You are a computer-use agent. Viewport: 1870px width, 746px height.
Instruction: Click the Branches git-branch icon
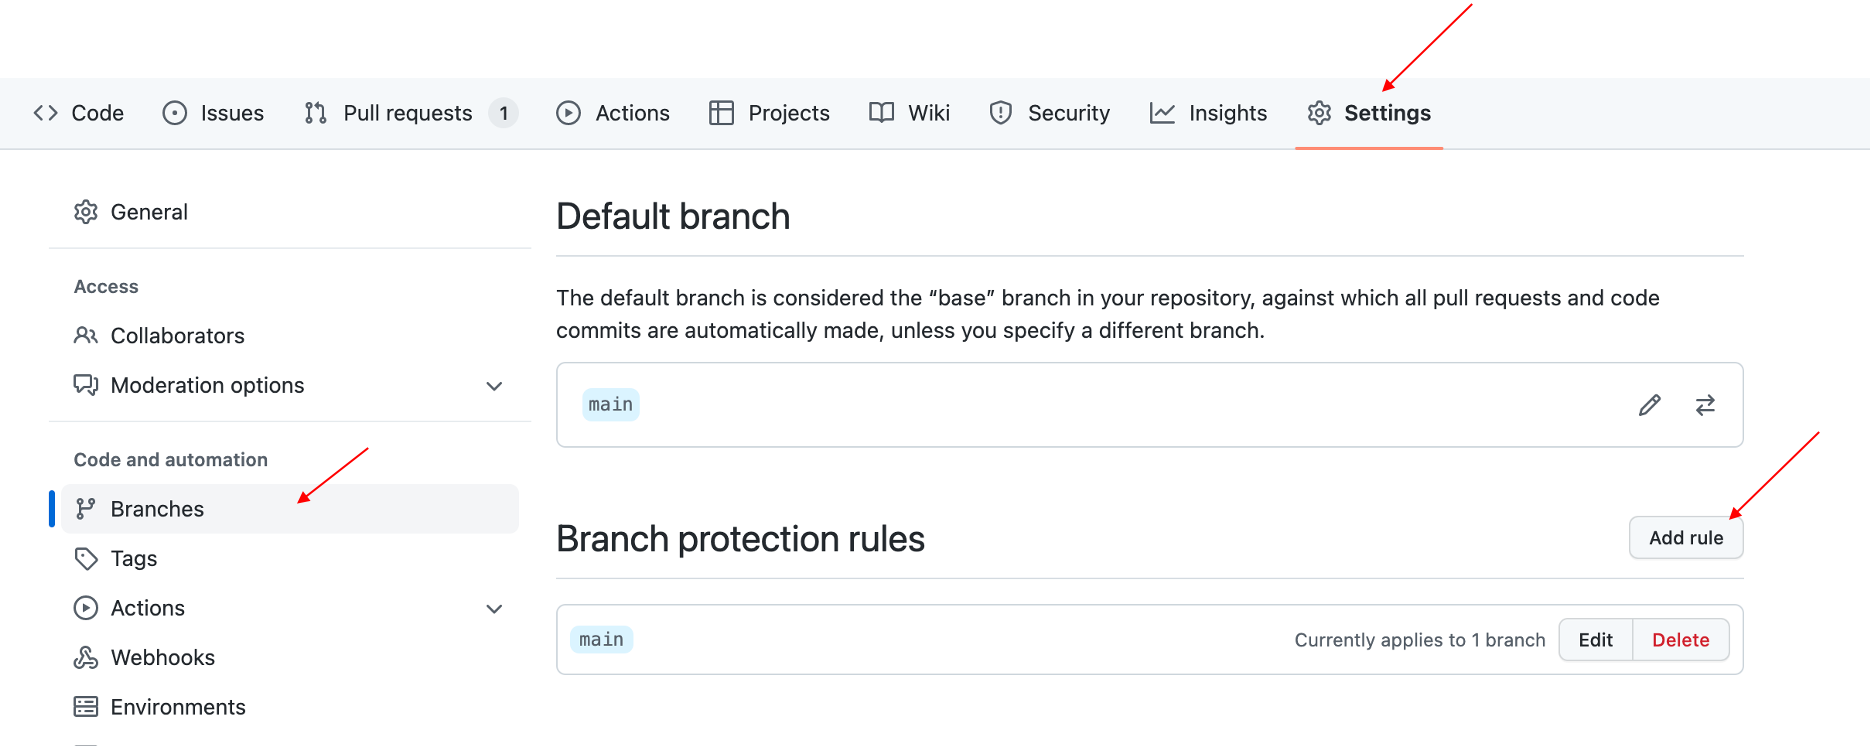86,509
